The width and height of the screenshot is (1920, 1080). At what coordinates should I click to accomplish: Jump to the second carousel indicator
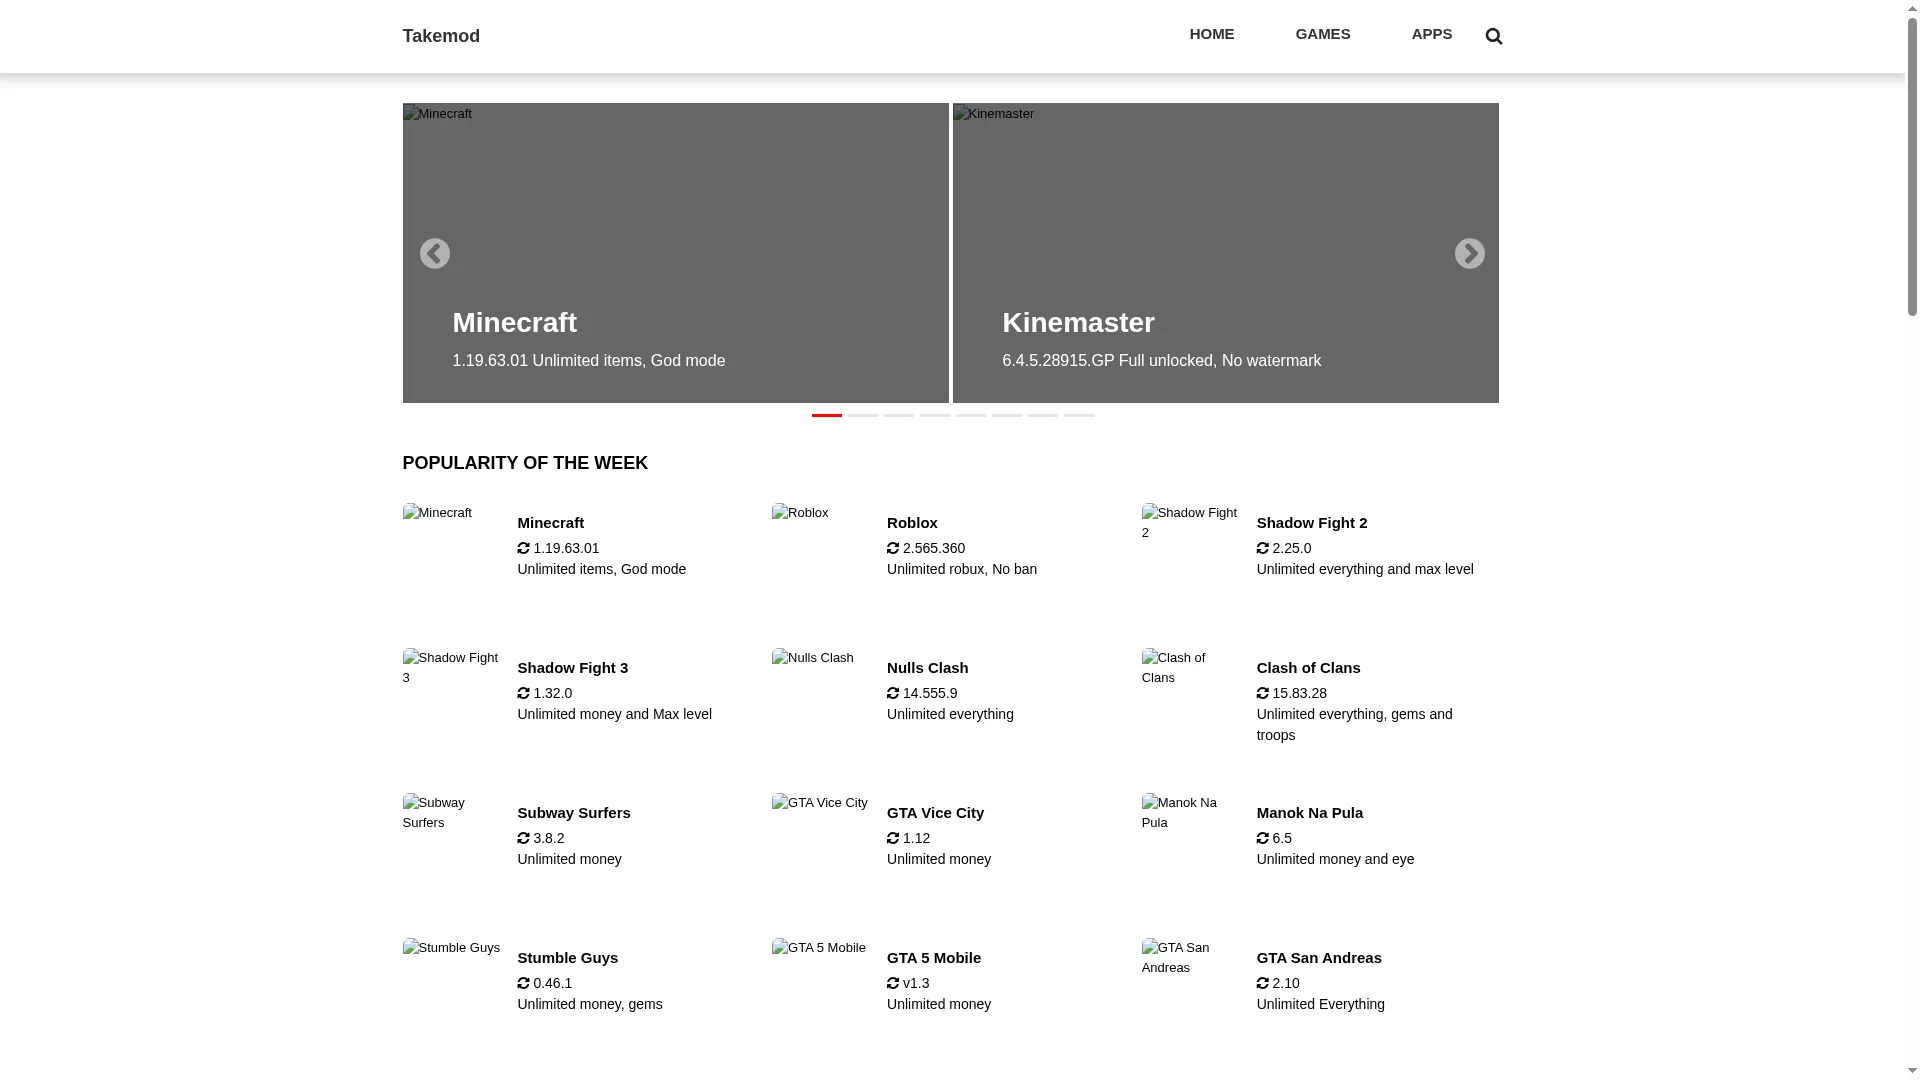863,415
